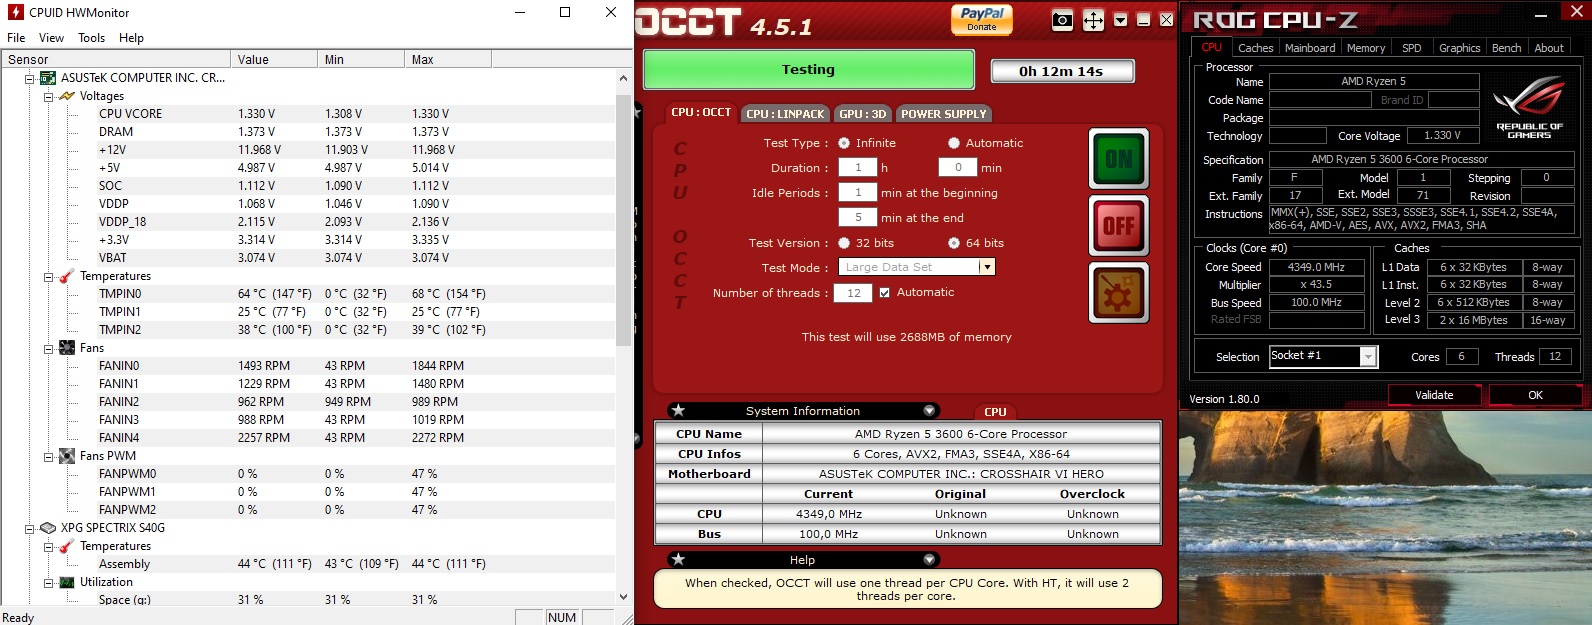The image size is (1592, 625).
Task: Click the Fans fan icon
Action: coord(67,348)
